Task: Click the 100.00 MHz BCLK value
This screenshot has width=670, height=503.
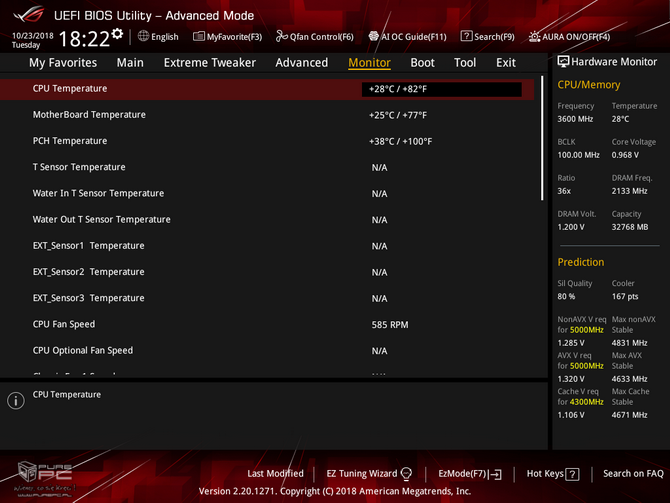Action: 579,155
